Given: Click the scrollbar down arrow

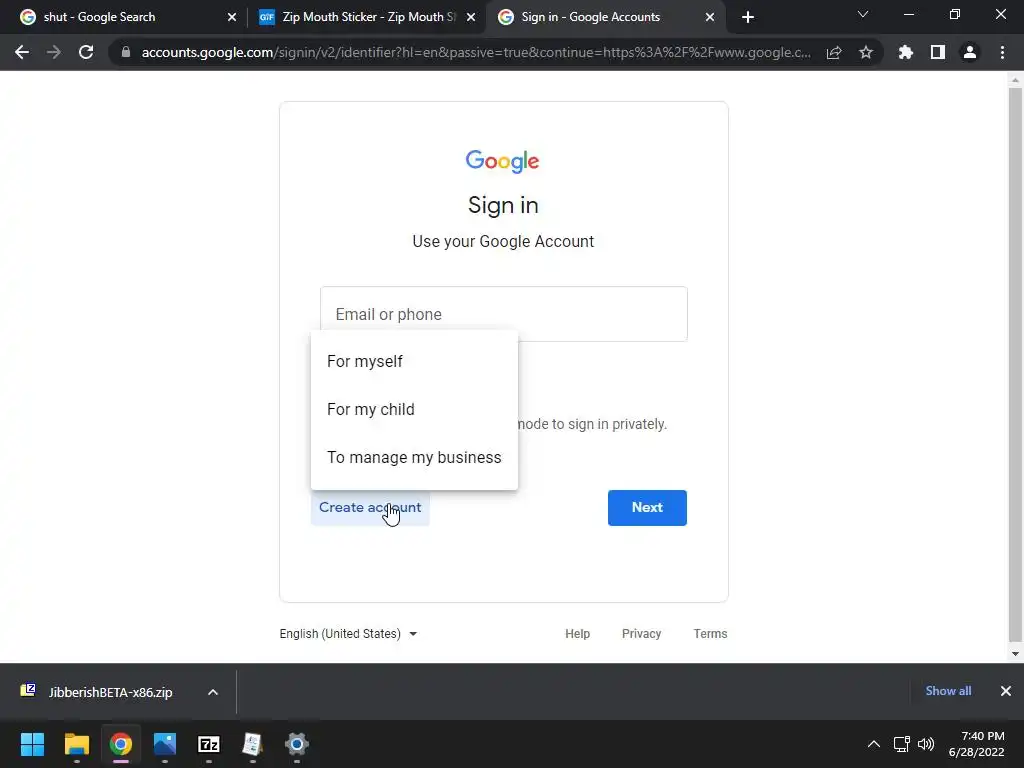Looking at the screenshot, I should point(1015,654).
